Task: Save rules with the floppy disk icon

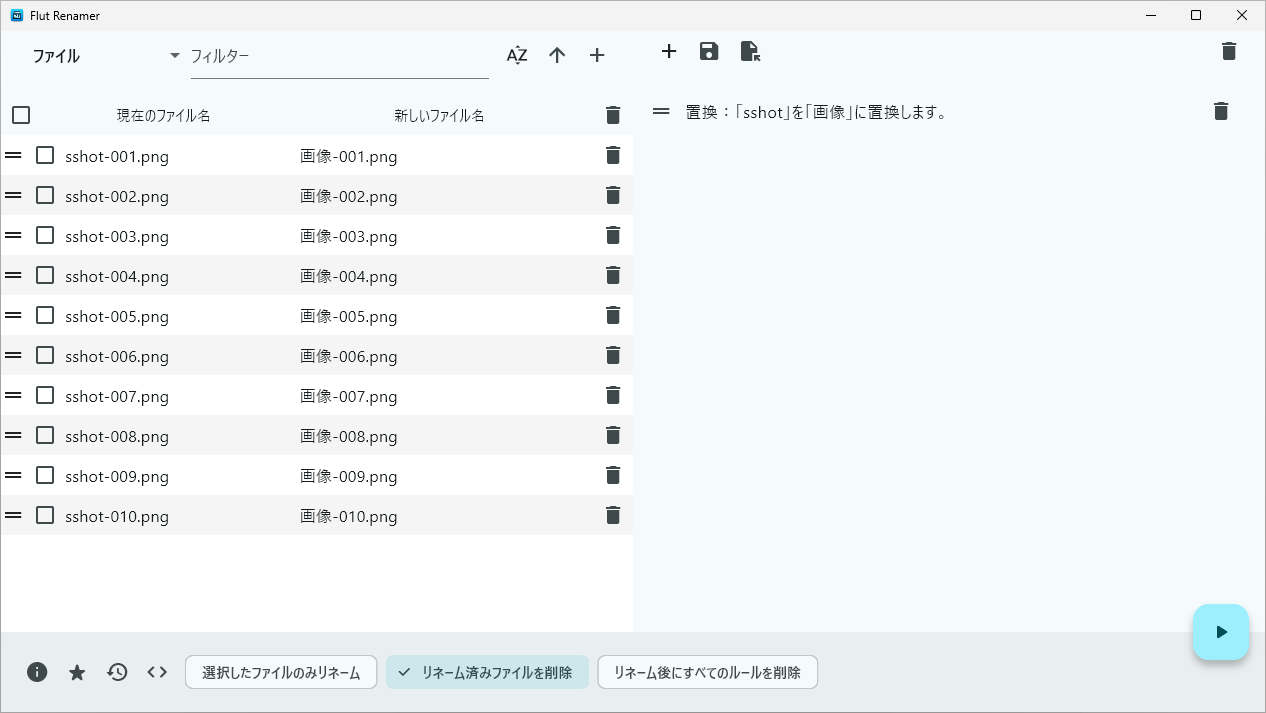Action: [709, 51]
